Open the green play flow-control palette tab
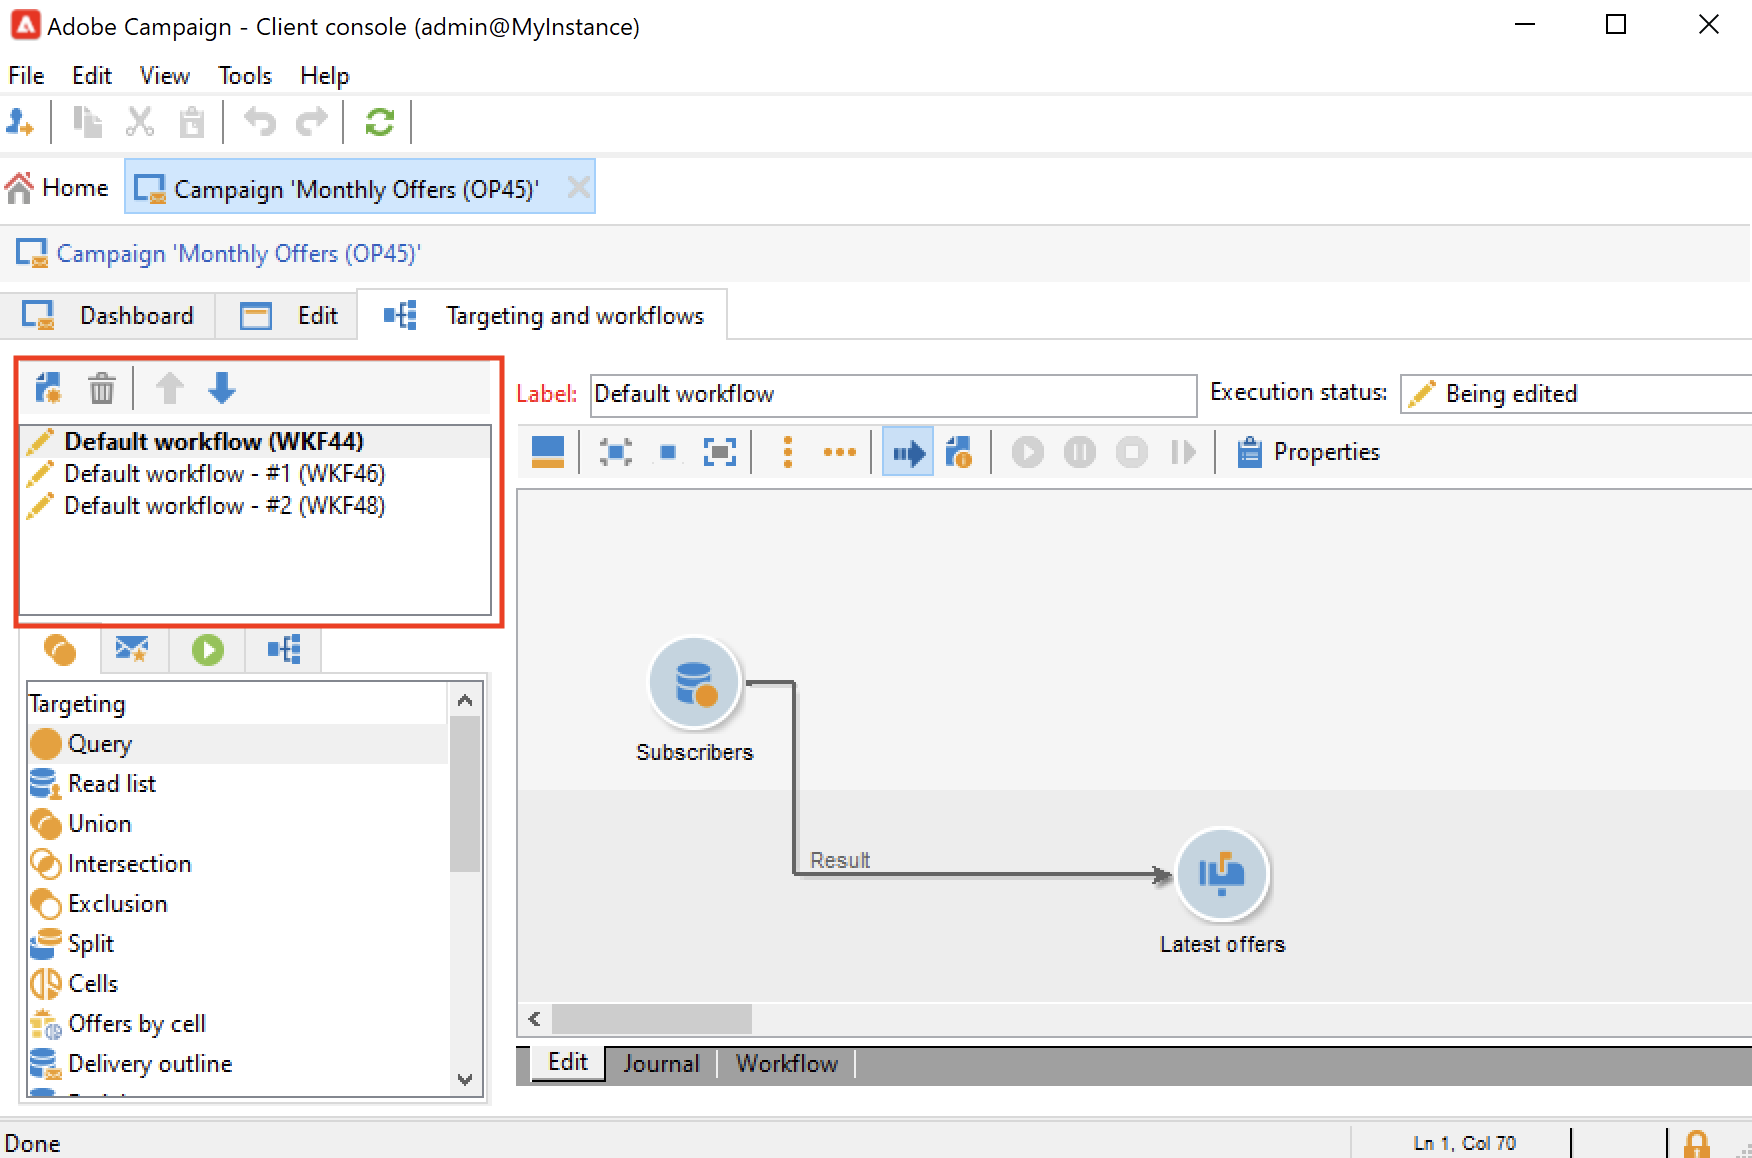 pyautogui.click(x=208, y=650)
